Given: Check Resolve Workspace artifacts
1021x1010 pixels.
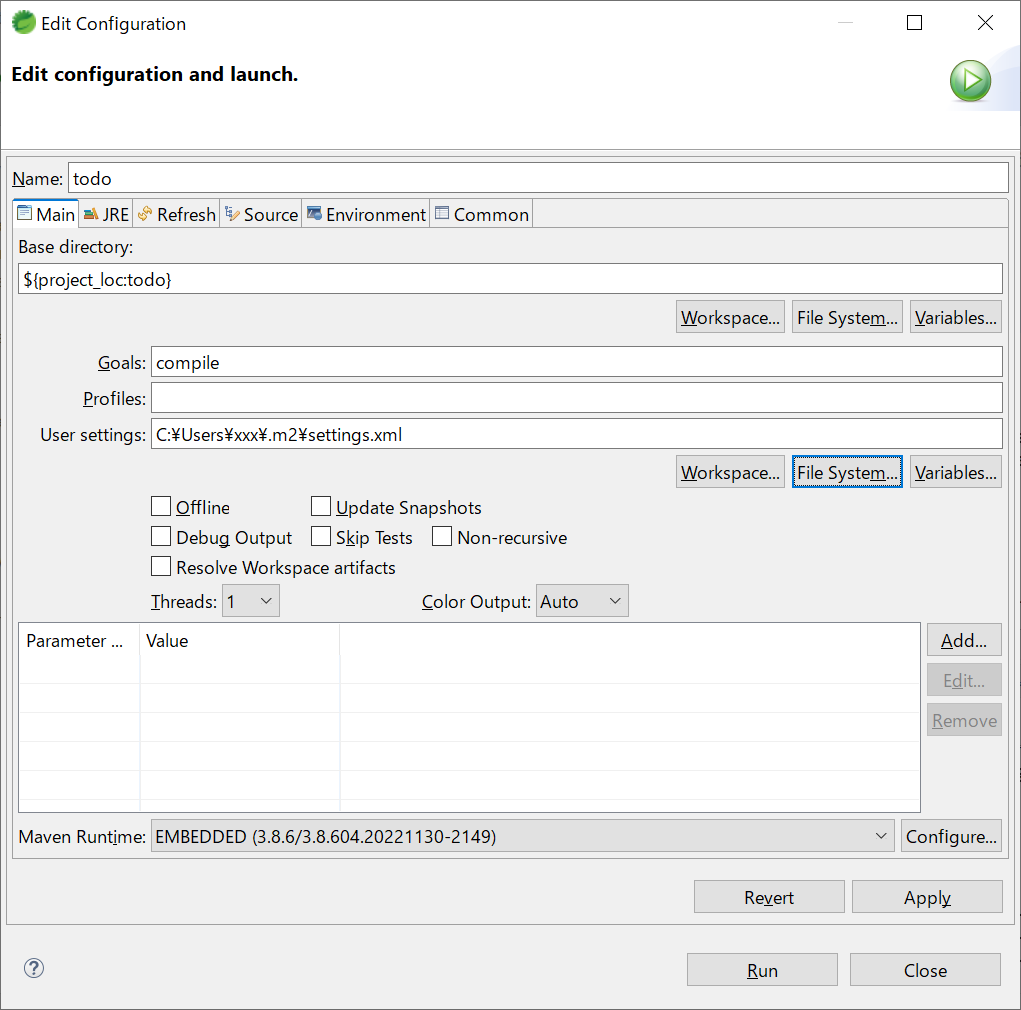Looking at the screenshot, I should click(161, 567).
